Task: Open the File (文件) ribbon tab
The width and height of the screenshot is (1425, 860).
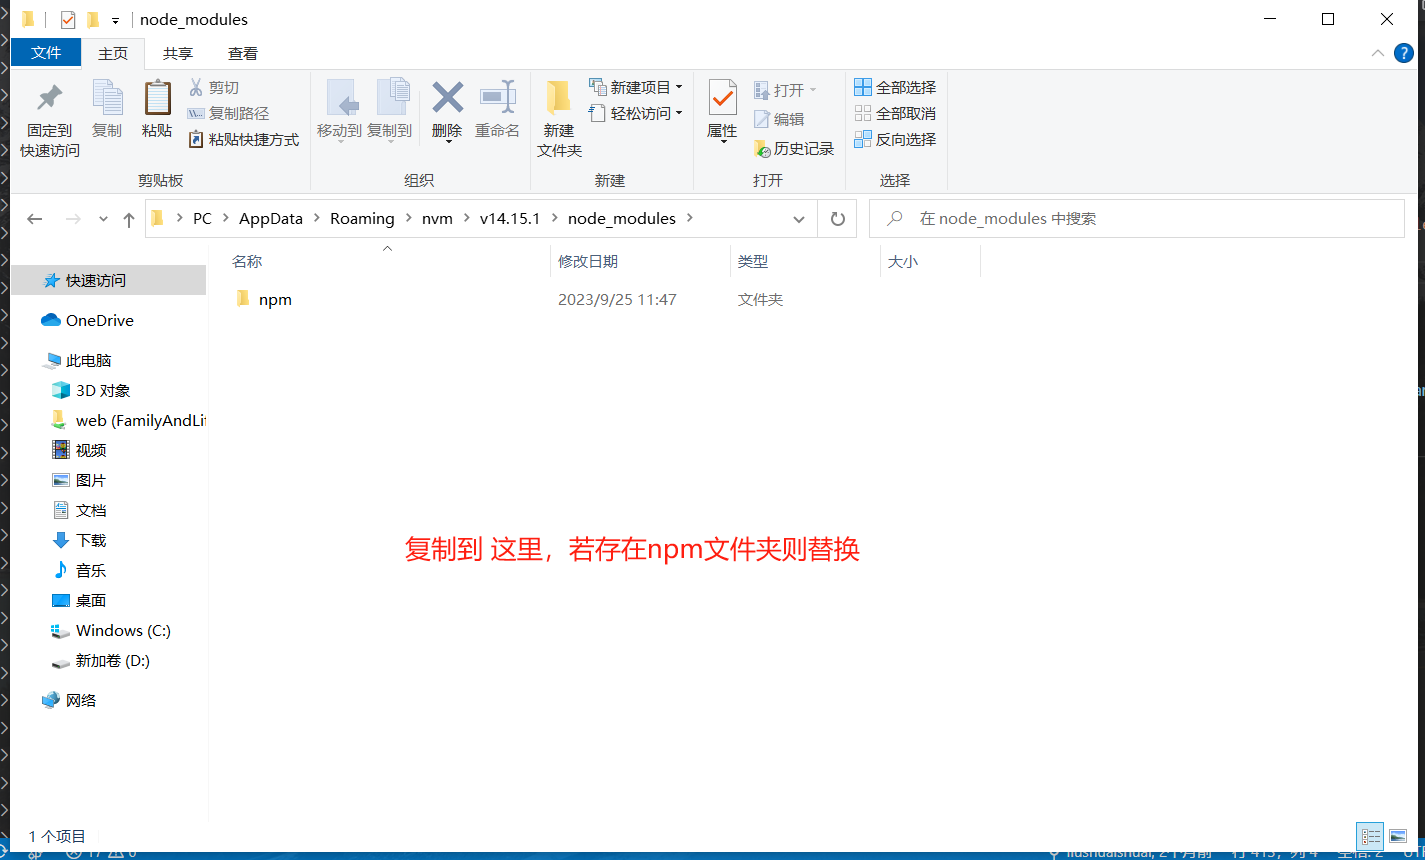Action: pos(46,53)
